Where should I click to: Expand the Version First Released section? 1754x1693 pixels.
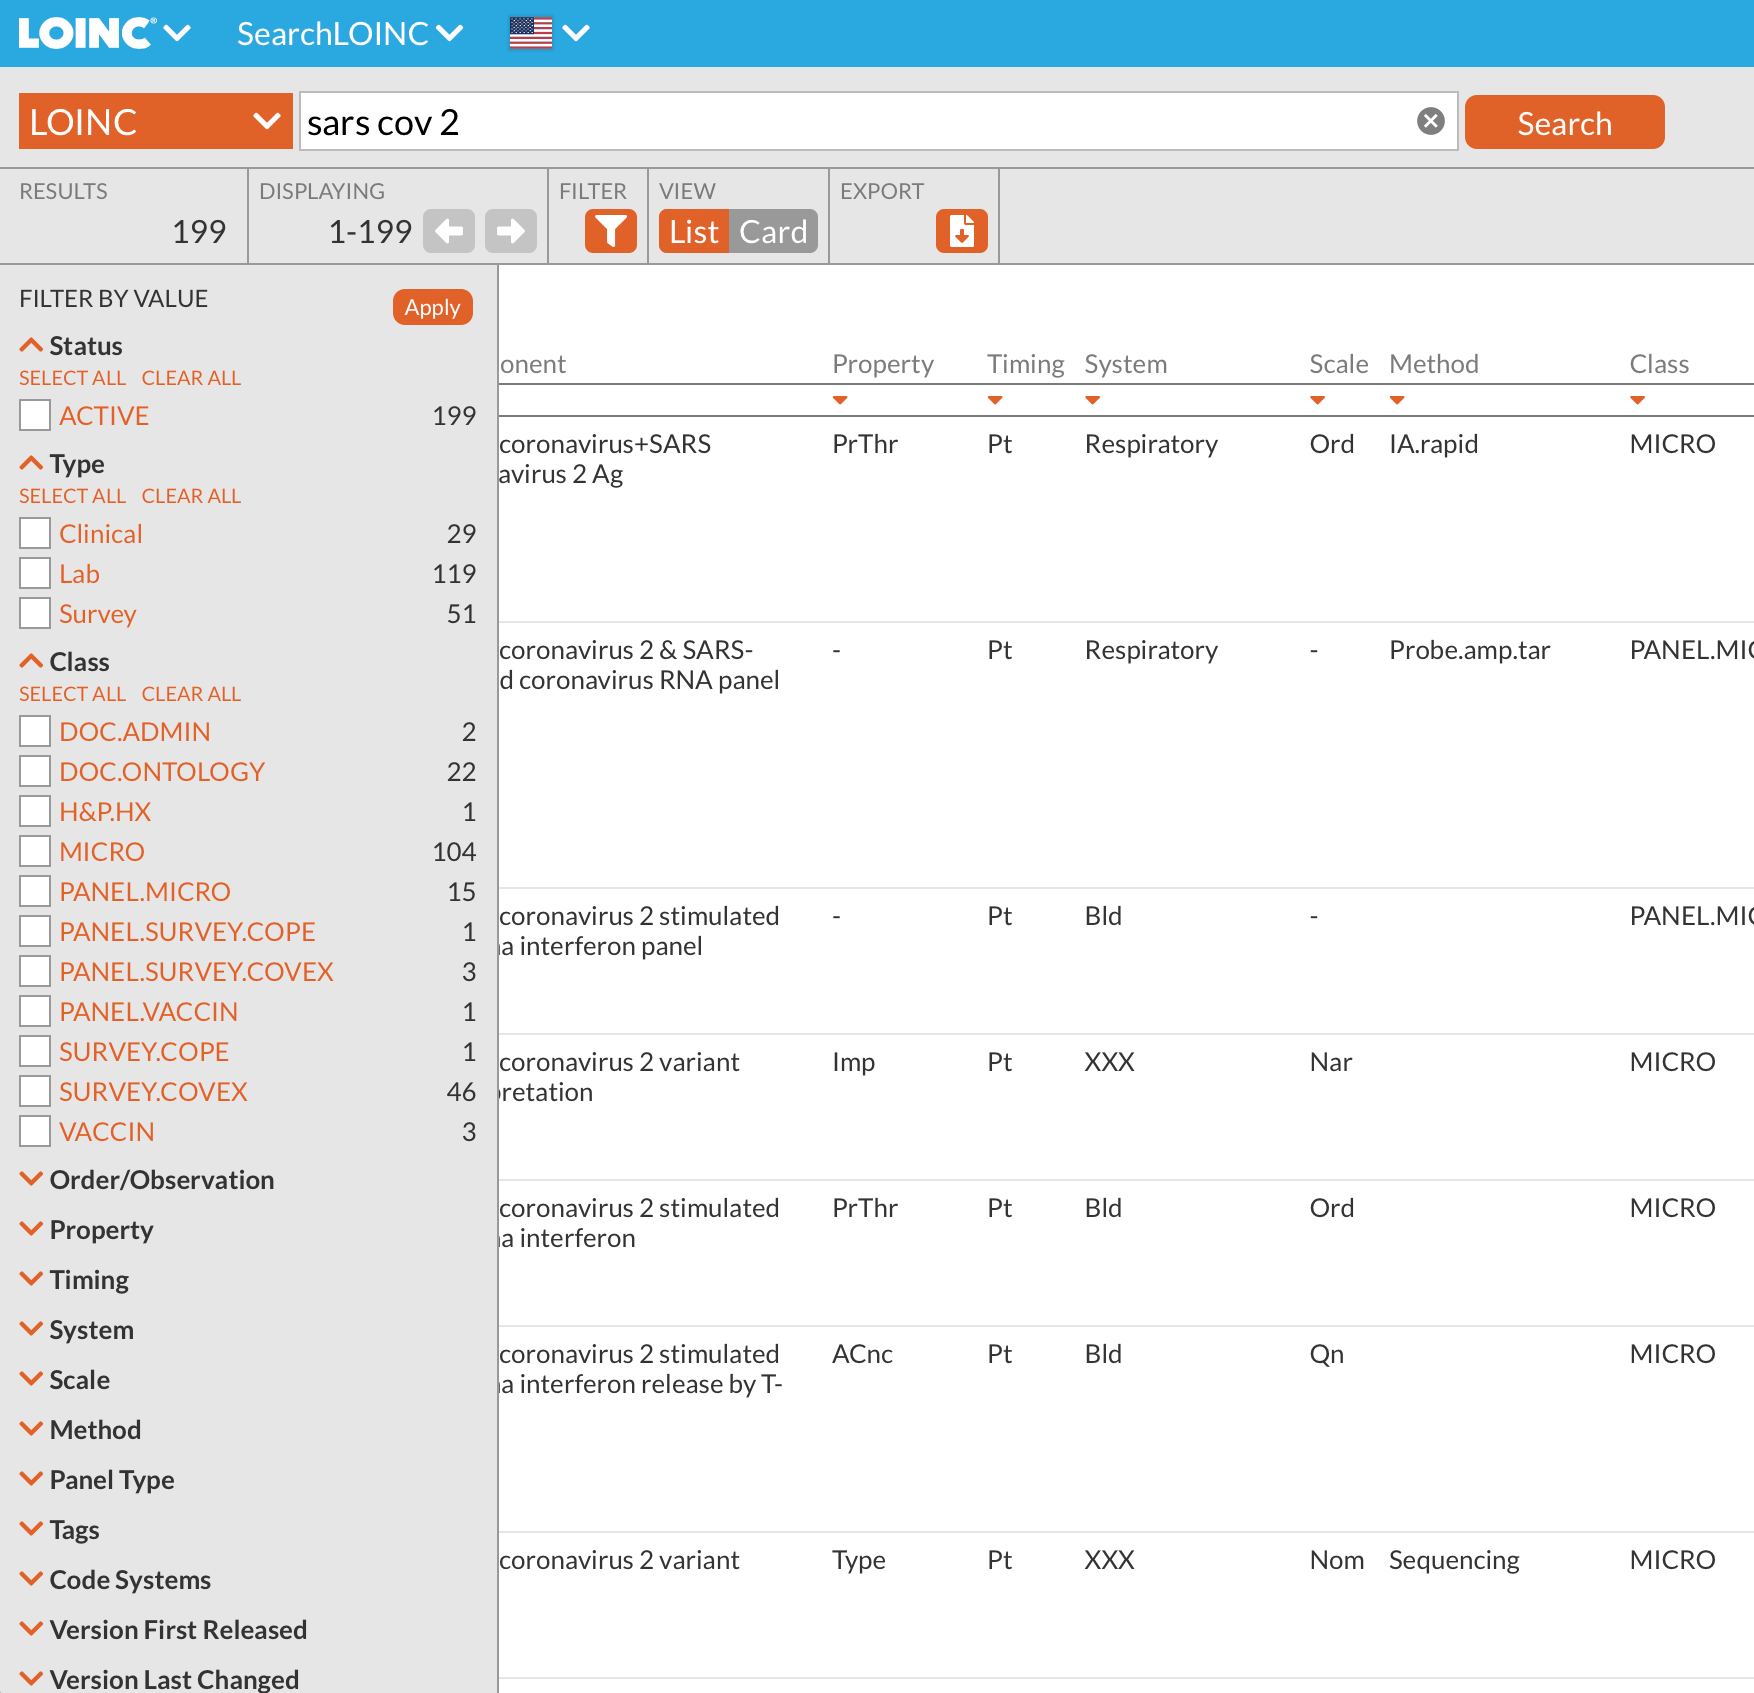click(x=164, y=1630)
